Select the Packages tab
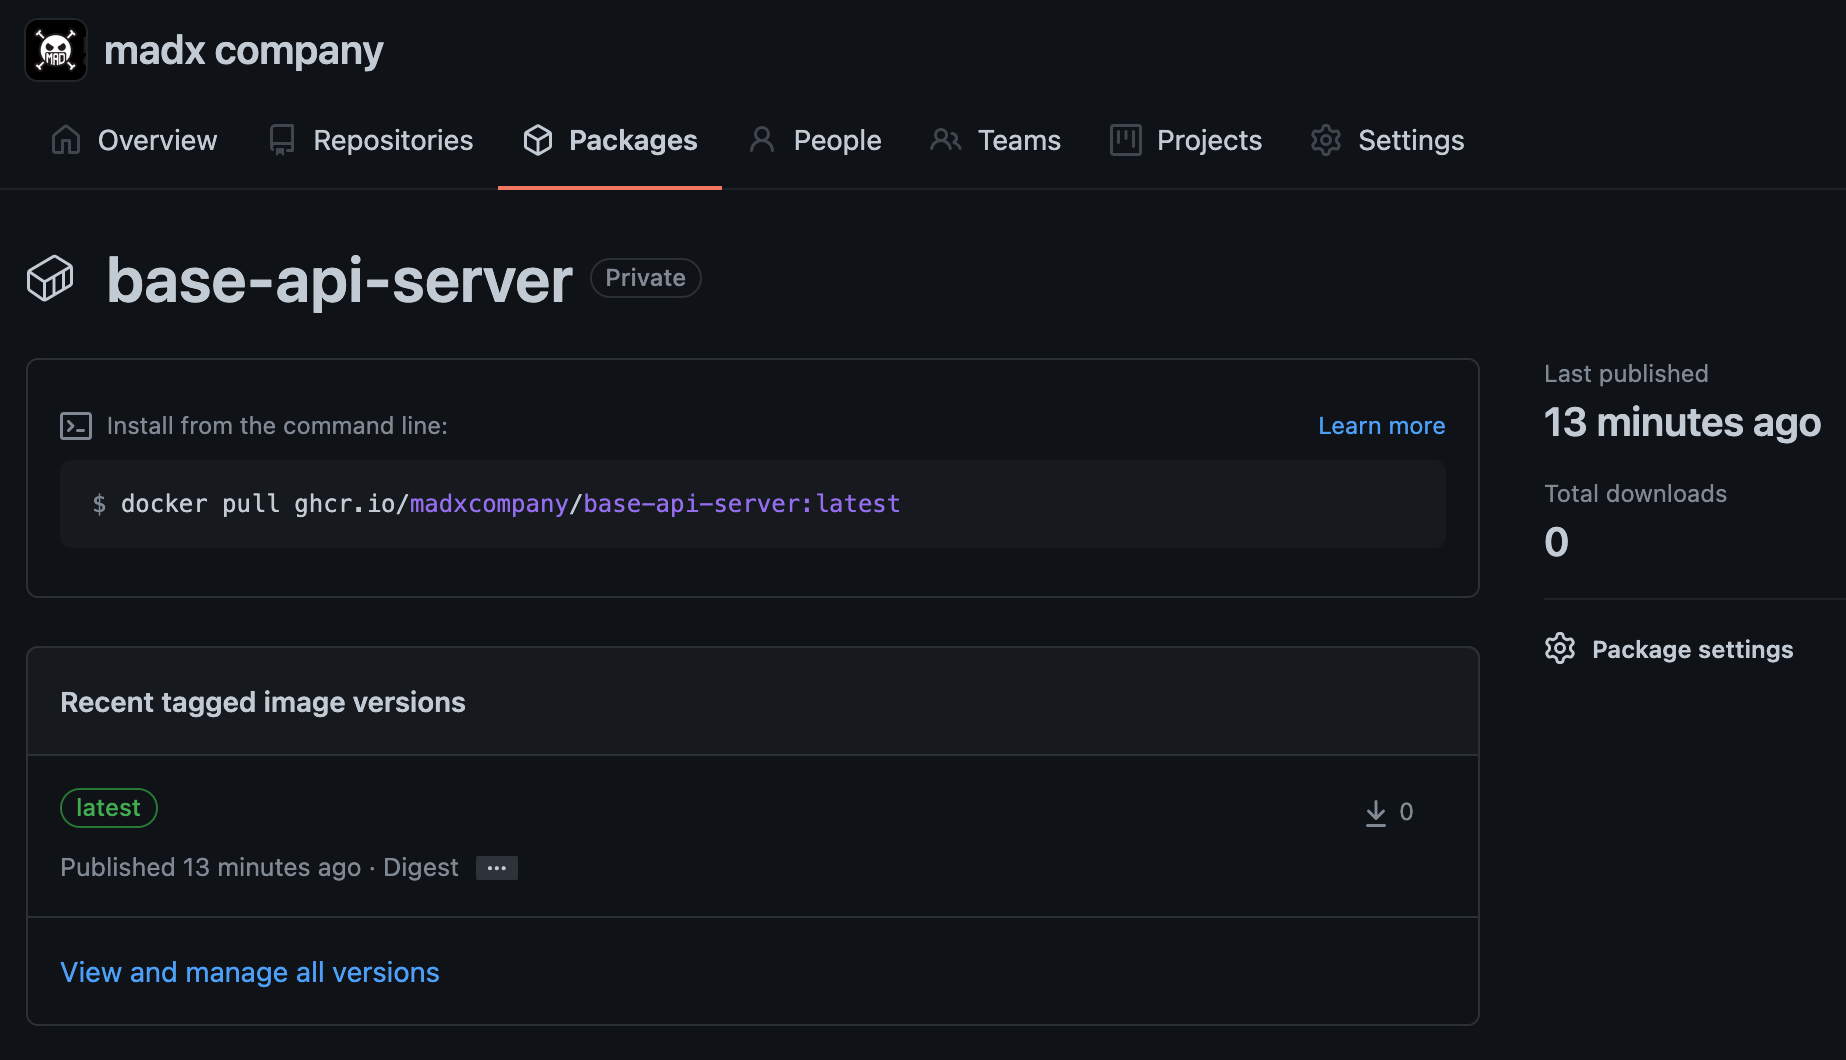This screenshot has height=1060, width=1846. tap(610, 140)
